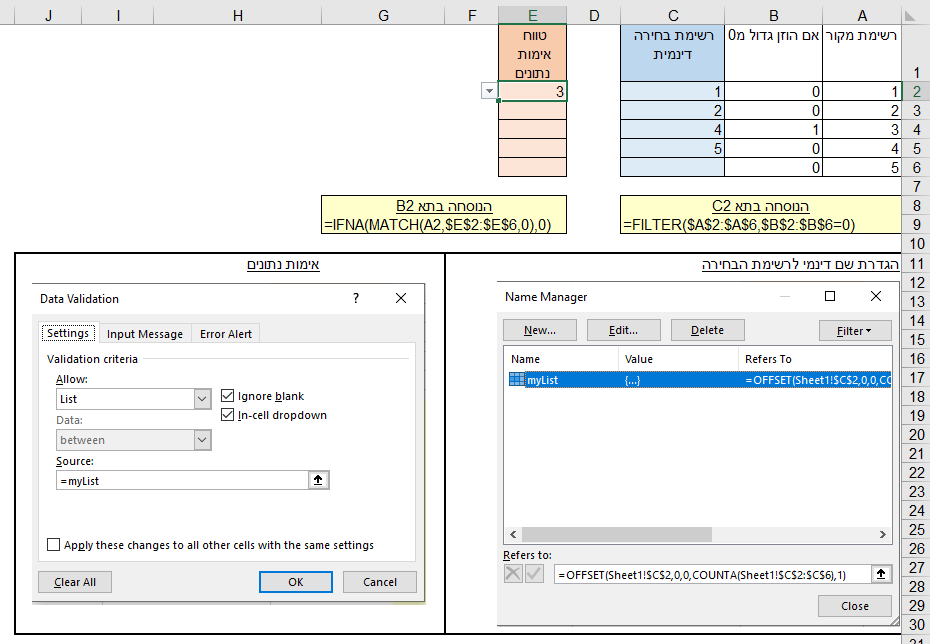Click cell E2 containing 3
930x644 pixels.
coord(533,91)
